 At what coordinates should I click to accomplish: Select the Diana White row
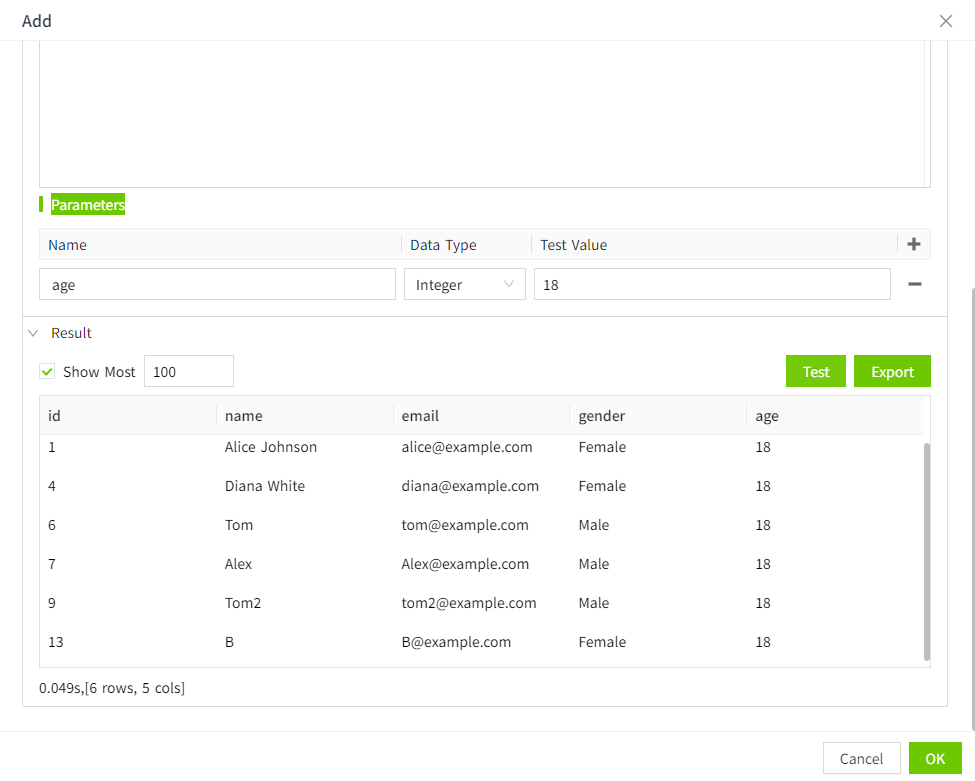[265, 486]
